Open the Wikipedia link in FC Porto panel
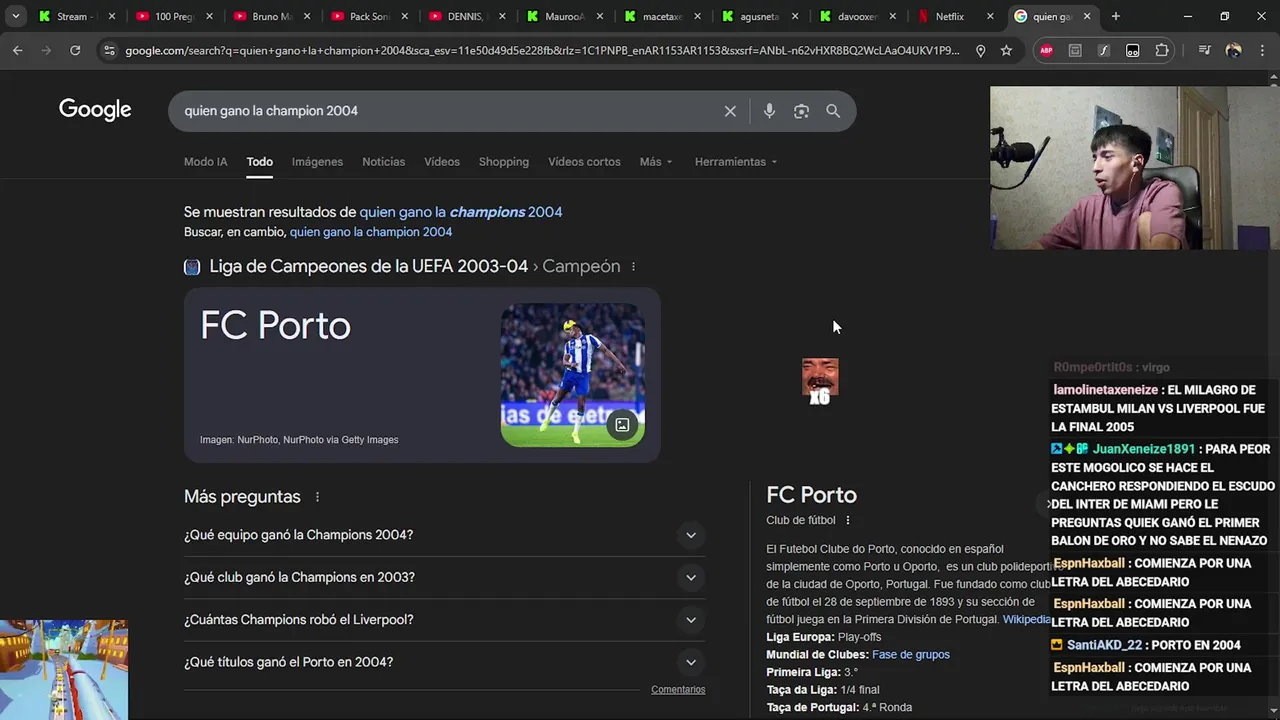This screenshot has width=1280, height=720. coord(1027,619)
